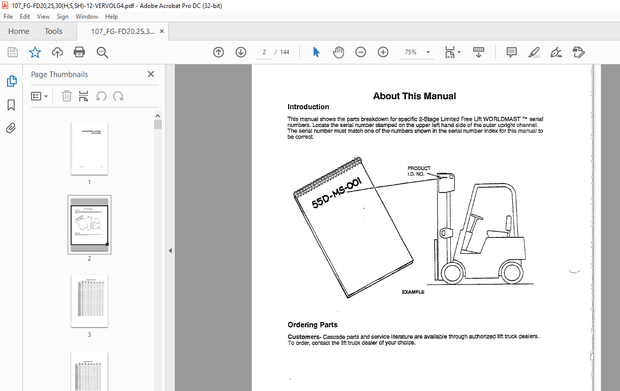This screenshot has width=620, height=391.
Task: Click the thumbnail panel extract/print pages icon
Action: tap(83, 96)
